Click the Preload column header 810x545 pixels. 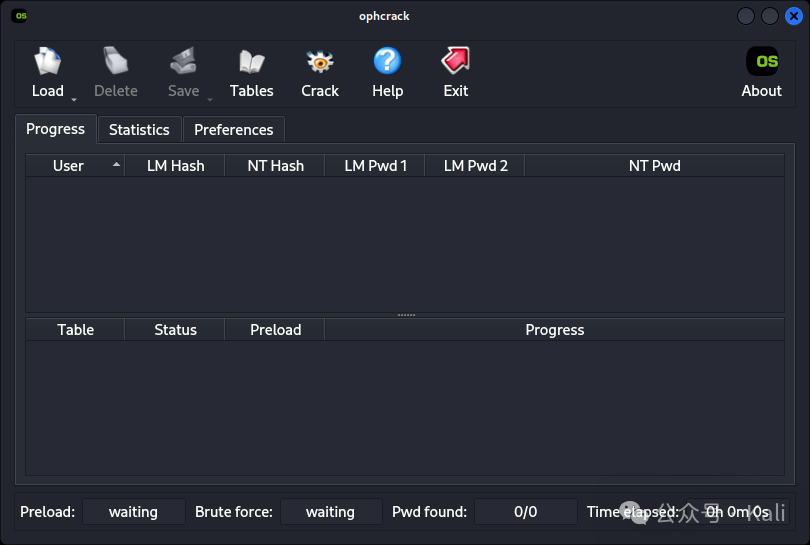[275, 330]
